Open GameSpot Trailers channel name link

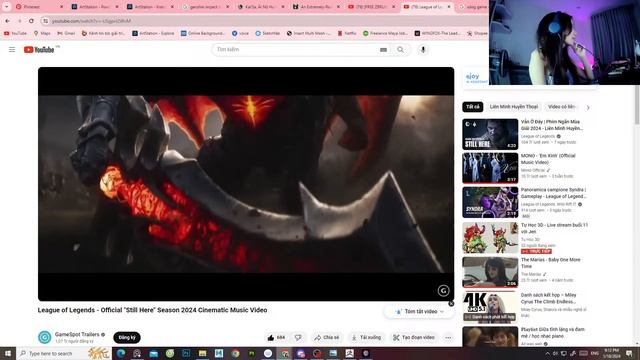tap(77, 334)
